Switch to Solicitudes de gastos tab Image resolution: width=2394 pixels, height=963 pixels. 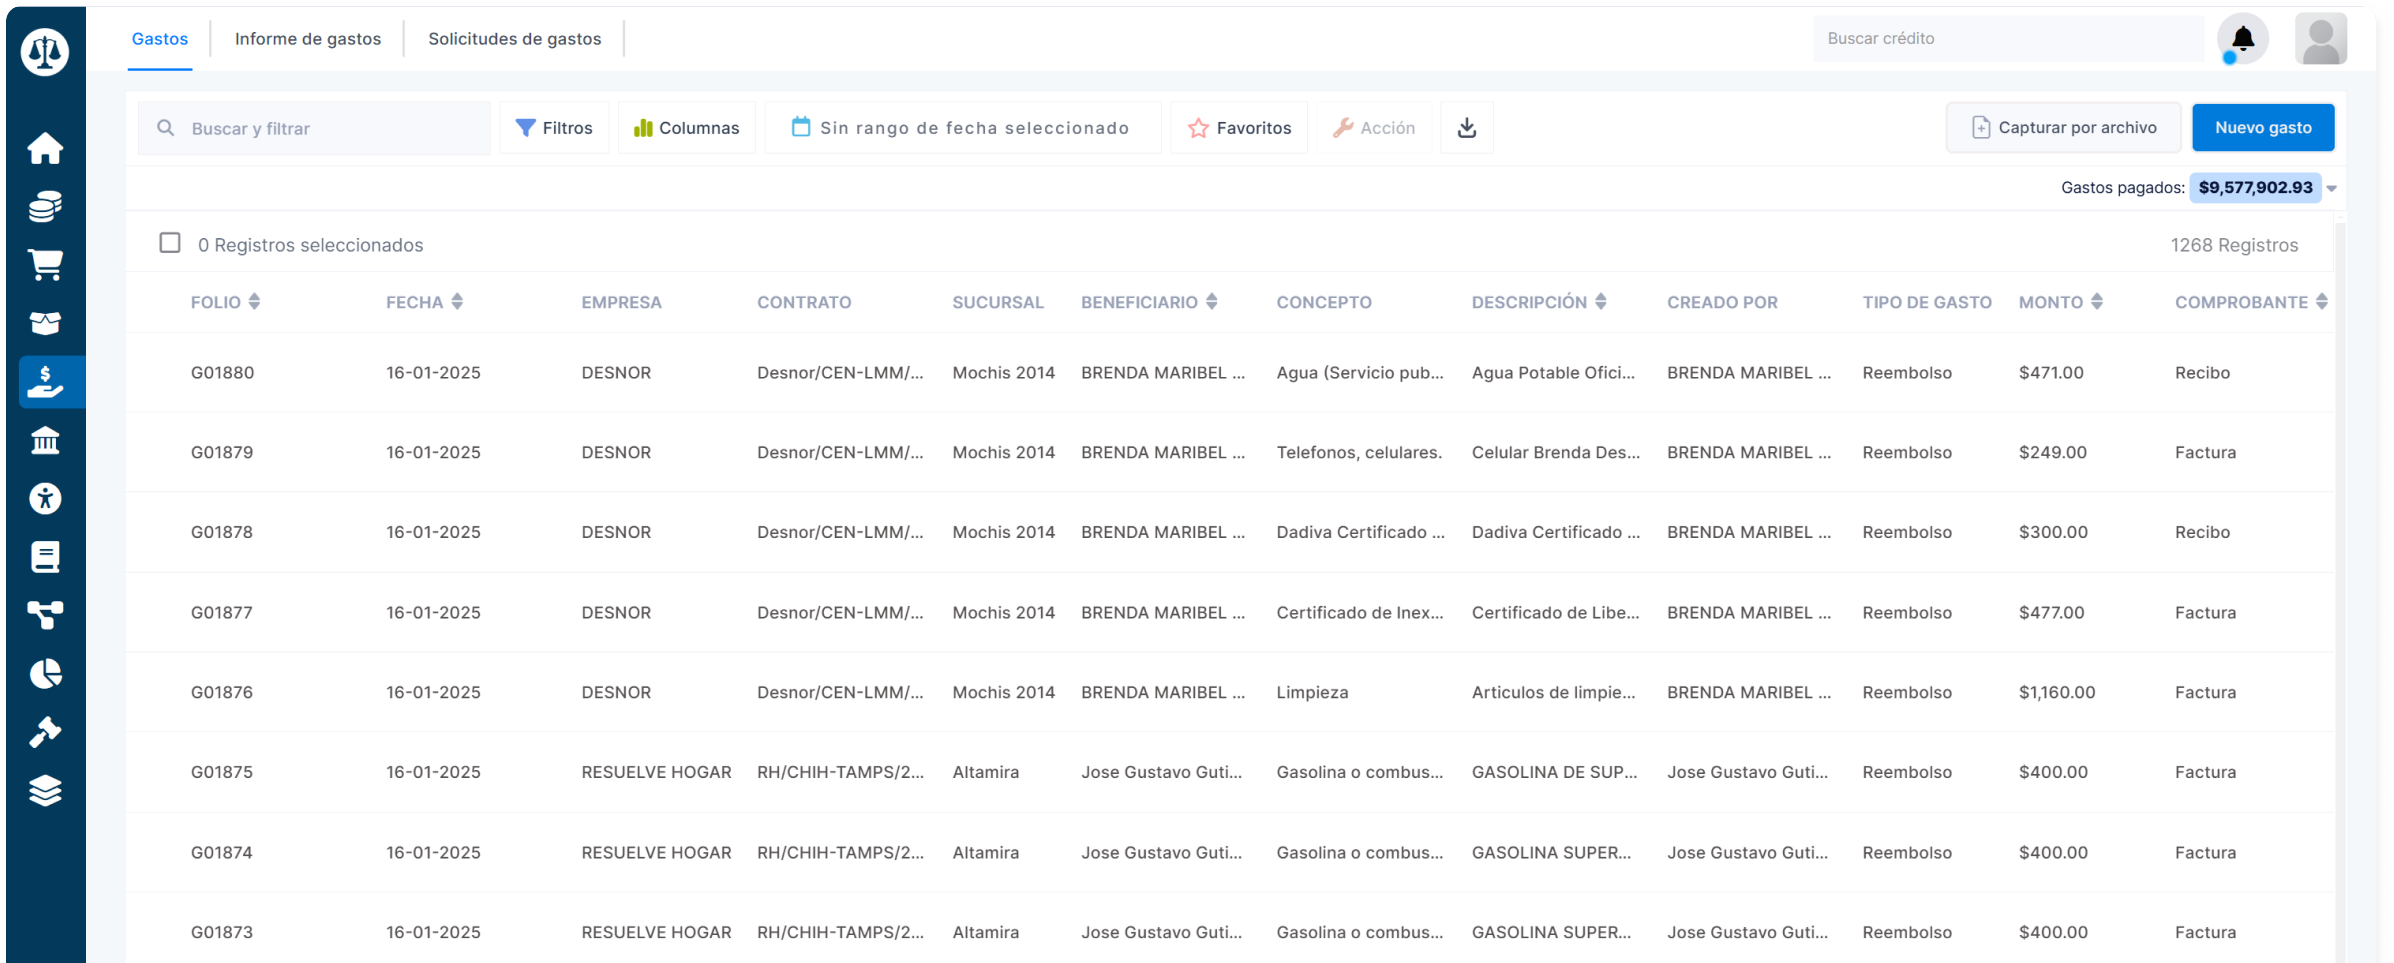tap(514, 39)
